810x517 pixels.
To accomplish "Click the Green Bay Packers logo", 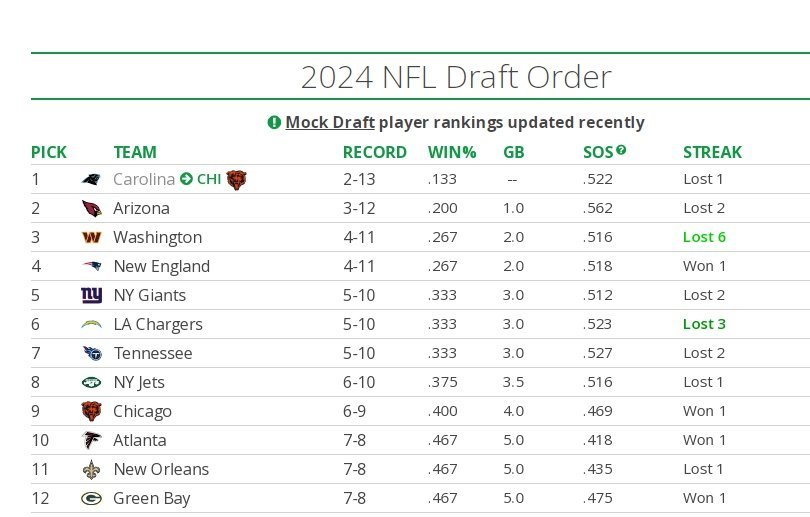I will coord(92,499).
